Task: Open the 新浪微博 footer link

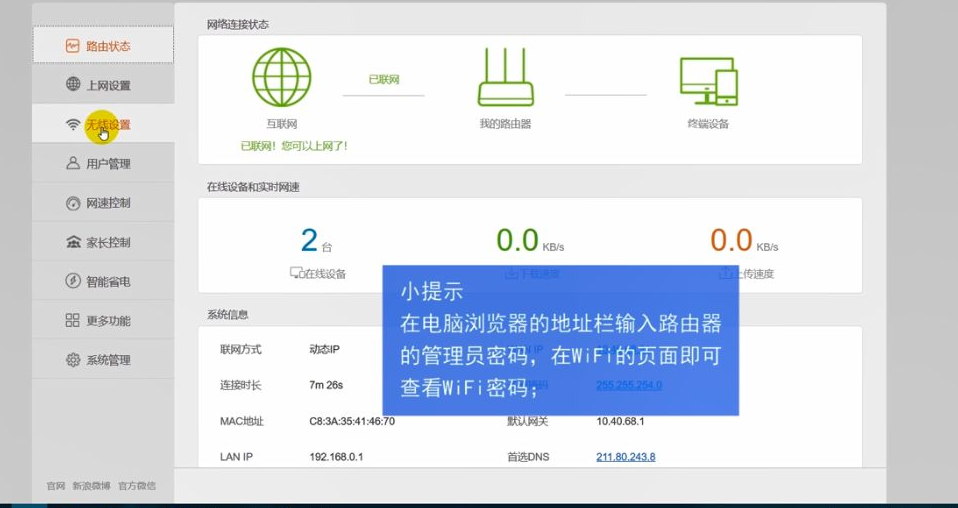Action: [x=90, y=486]
